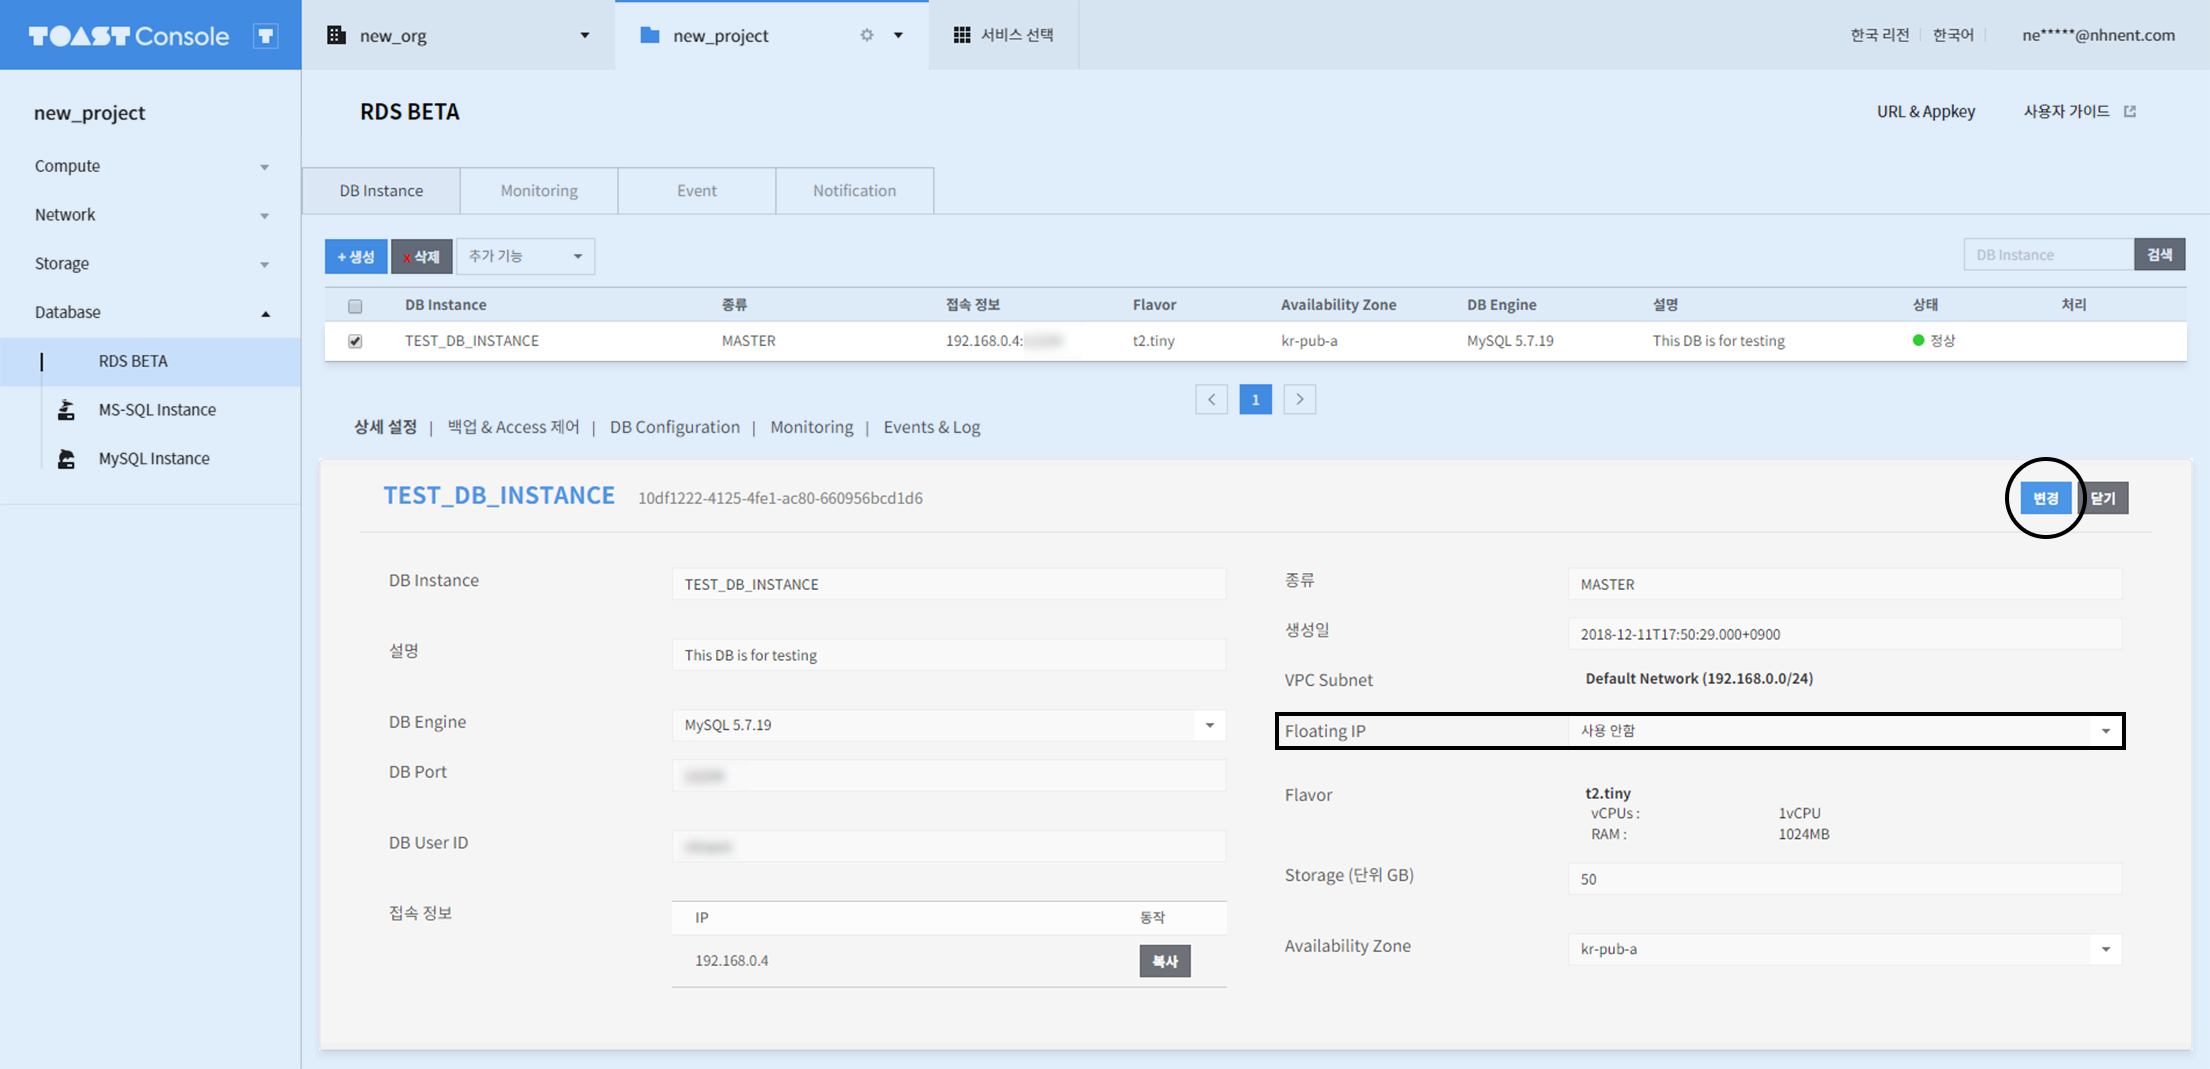The height and width of the screenshot is (1069, 2210).
Task: Open the 서비스 선택 menu
Action: [1004, 35]
